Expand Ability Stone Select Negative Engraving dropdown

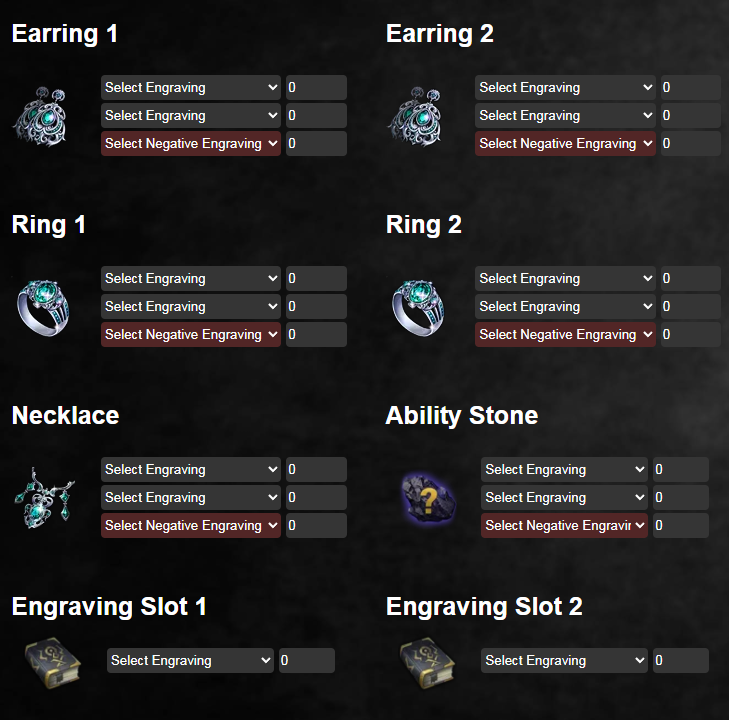point(564,525)
